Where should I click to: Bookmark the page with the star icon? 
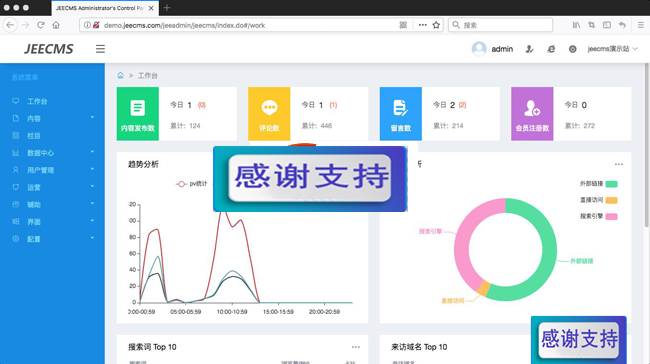pyautogui.click(x=436, y=25)
